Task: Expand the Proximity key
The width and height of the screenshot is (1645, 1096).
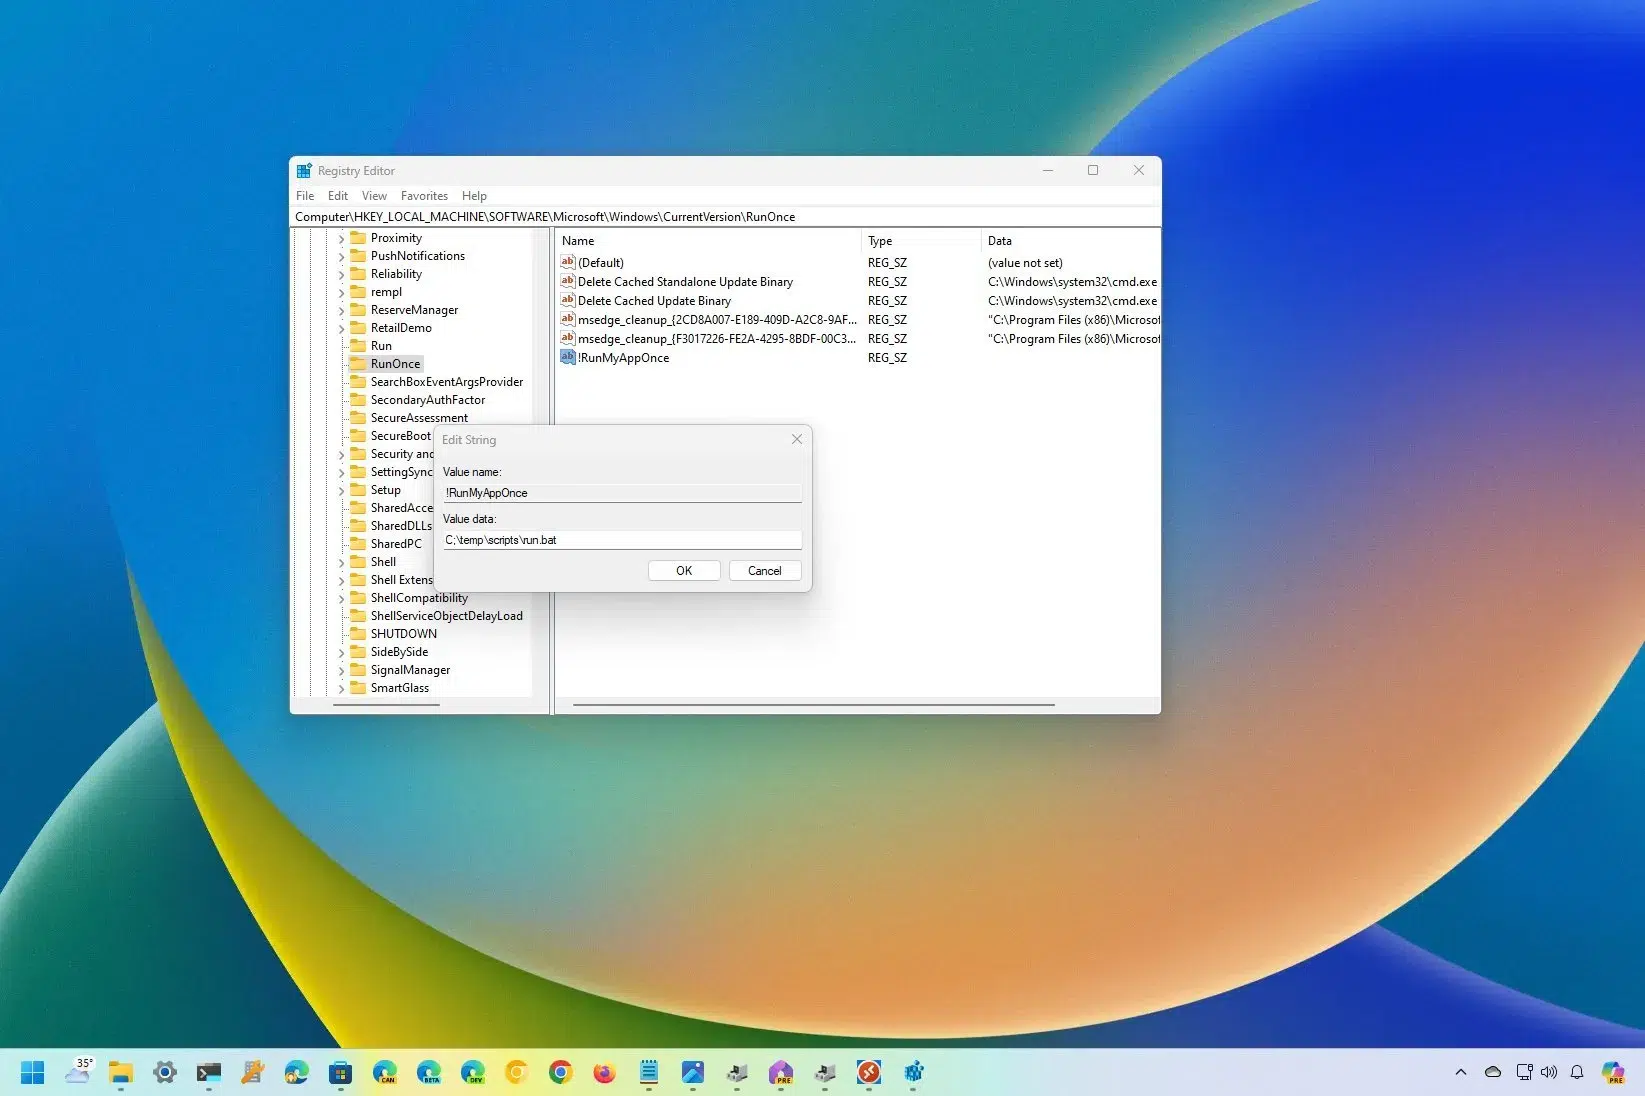Action: [343, 237]
